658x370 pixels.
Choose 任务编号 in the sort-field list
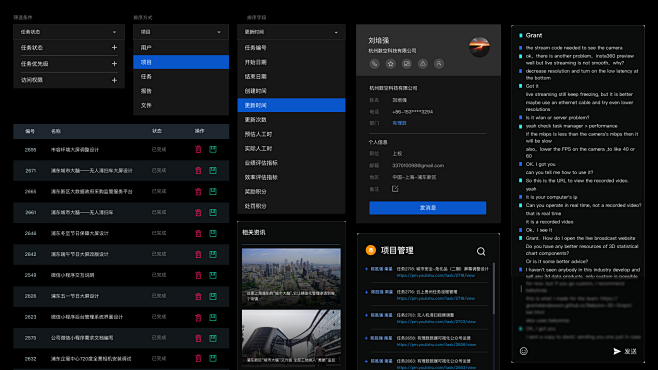tap(291, 48)
